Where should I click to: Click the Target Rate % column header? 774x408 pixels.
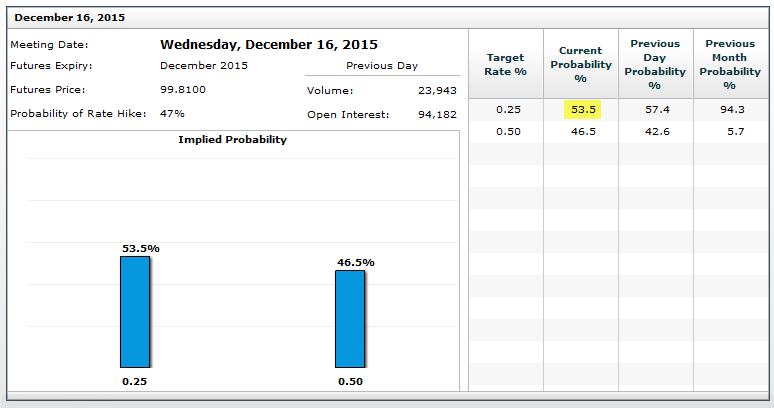click(505, 65)
